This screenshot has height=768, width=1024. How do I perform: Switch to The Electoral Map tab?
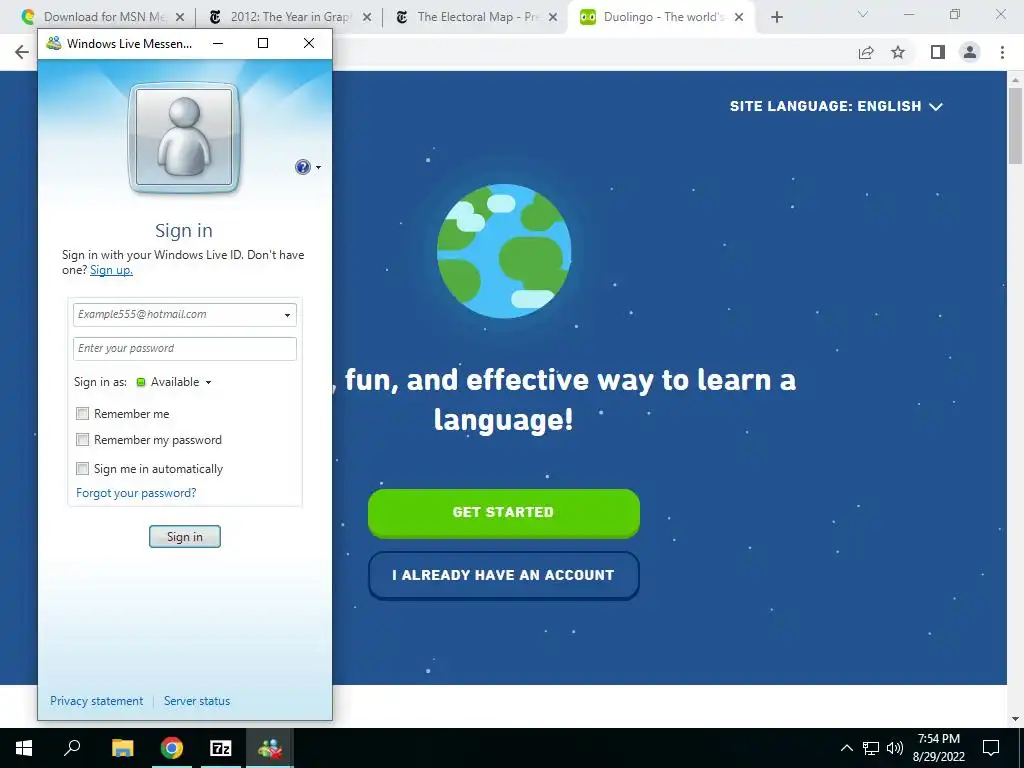coord(477,17)
